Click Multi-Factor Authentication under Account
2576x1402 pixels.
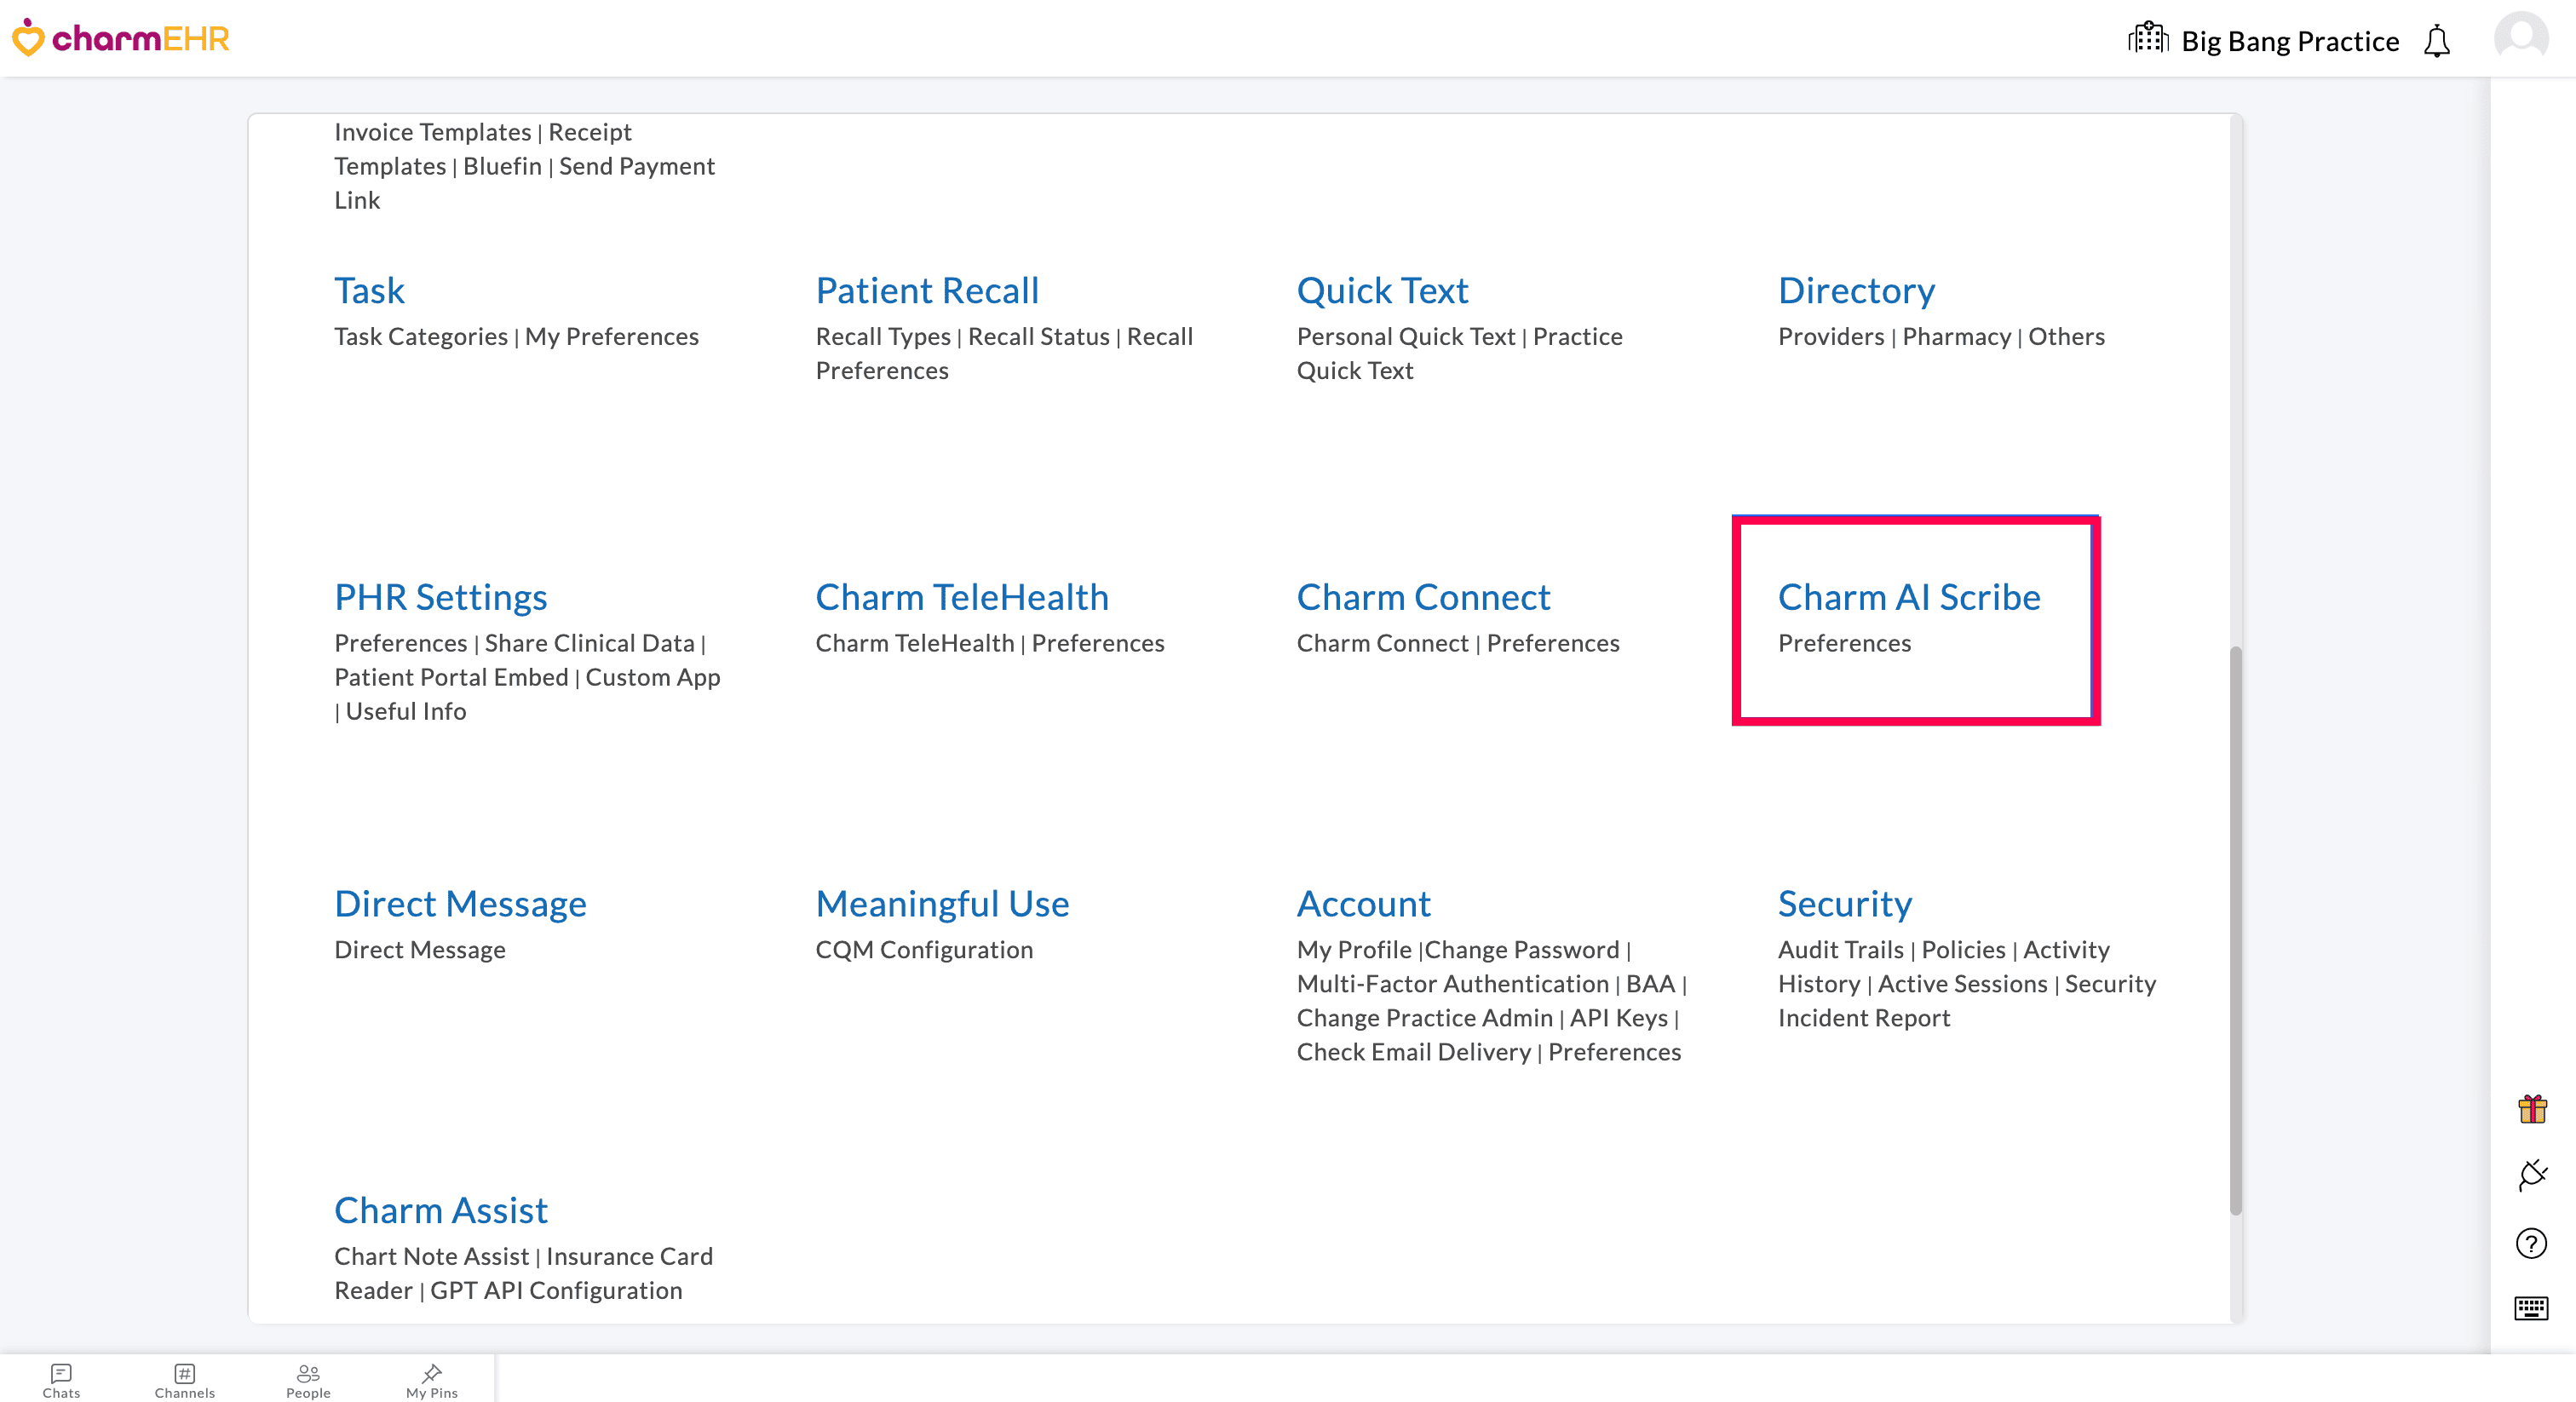(x=1452, y=983)
